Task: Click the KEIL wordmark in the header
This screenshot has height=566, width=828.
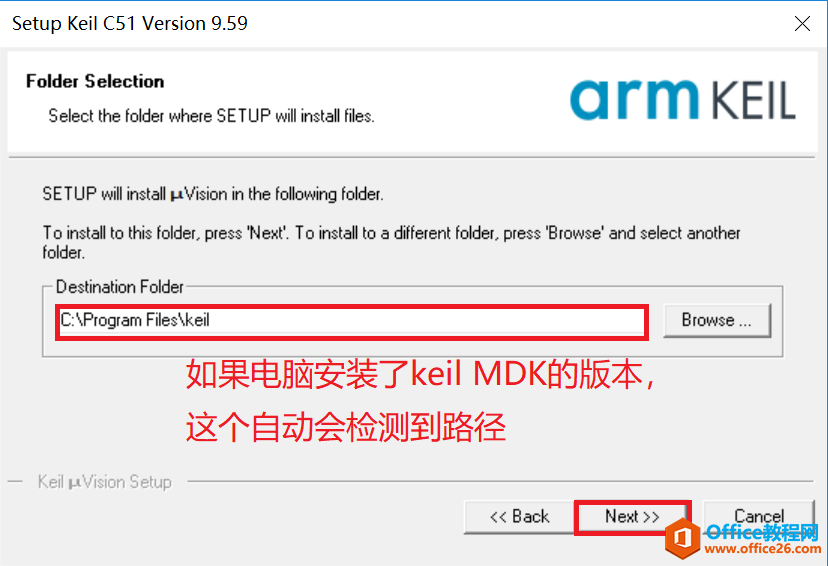Action: (752, 100)
